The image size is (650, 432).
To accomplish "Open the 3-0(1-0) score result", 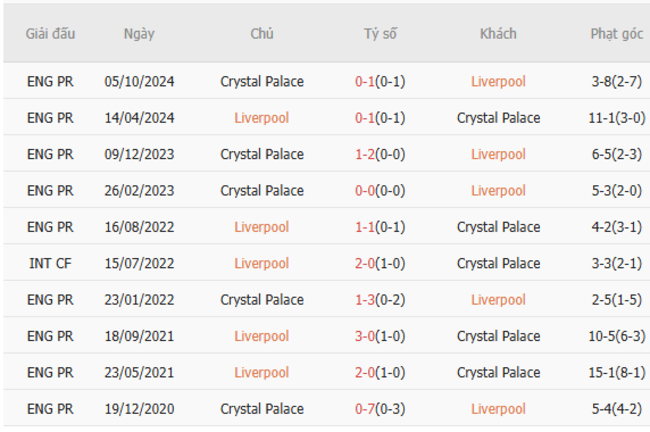I will coord(380,336).
